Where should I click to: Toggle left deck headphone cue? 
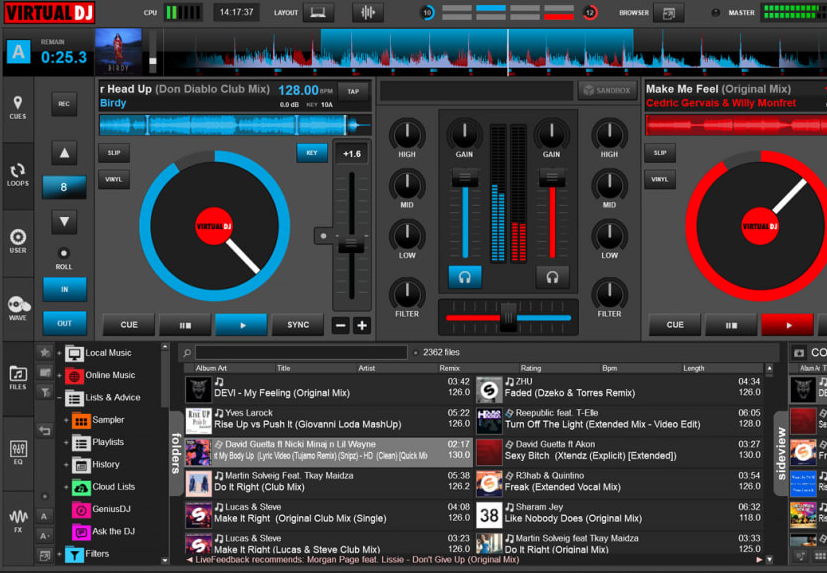465,277
